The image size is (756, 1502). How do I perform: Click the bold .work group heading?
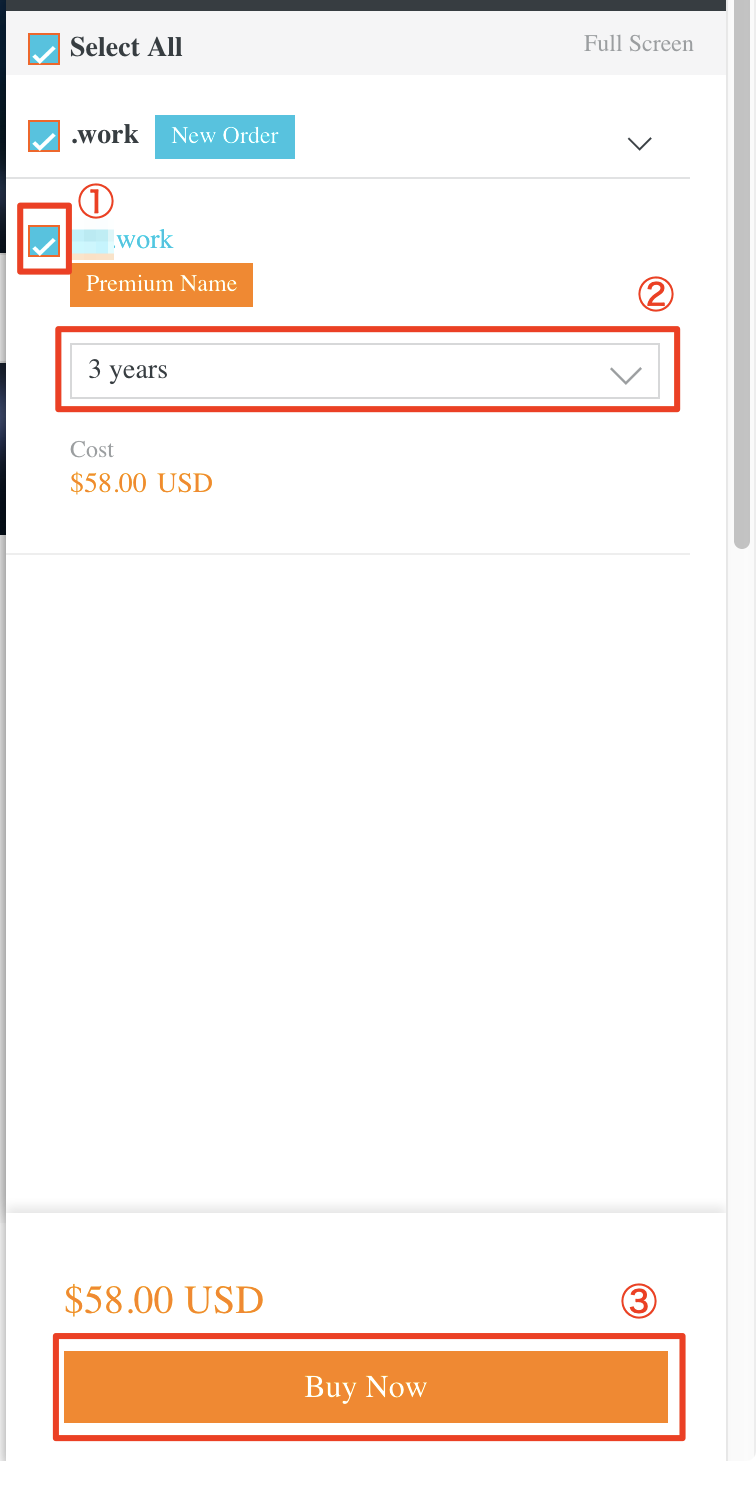click(105, 135)
